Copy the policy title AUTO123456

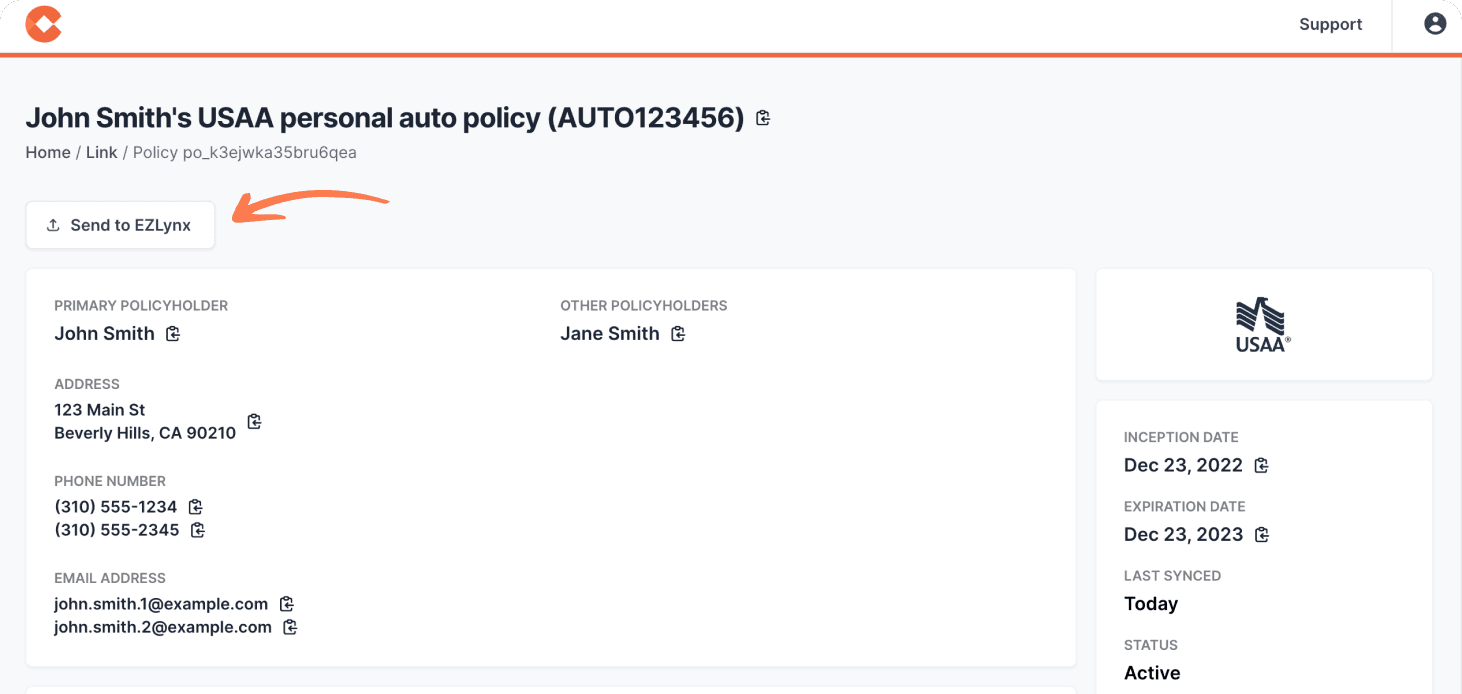click(763, 118)
